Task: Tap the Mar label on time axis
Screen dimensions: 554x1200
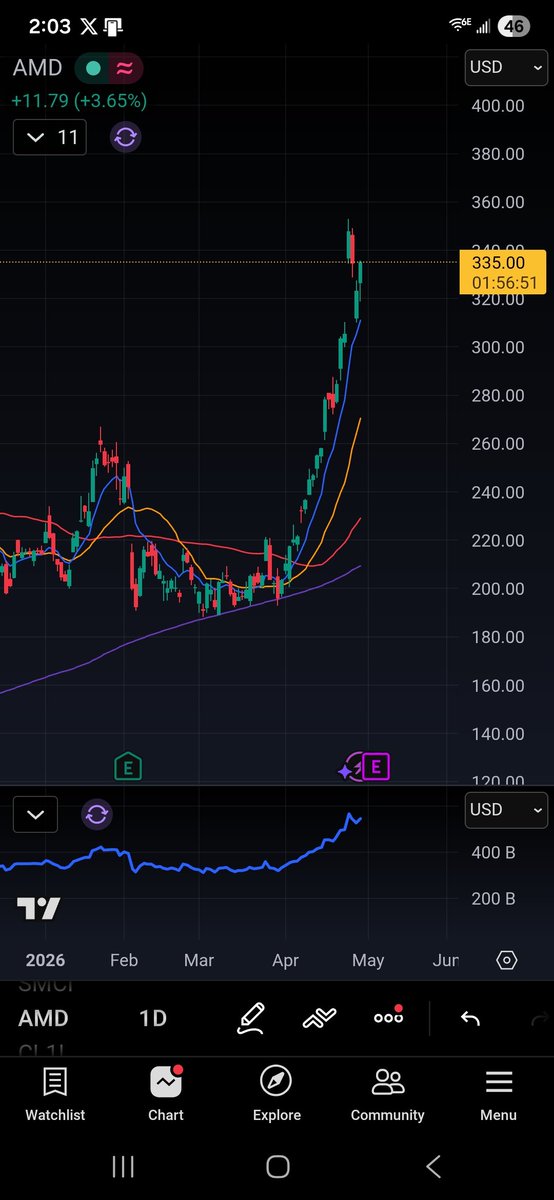Action: click(199, 960)
